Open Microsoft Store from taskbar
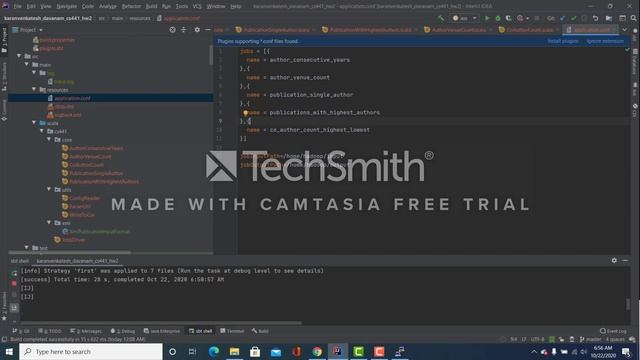 [x=255, y=351]
